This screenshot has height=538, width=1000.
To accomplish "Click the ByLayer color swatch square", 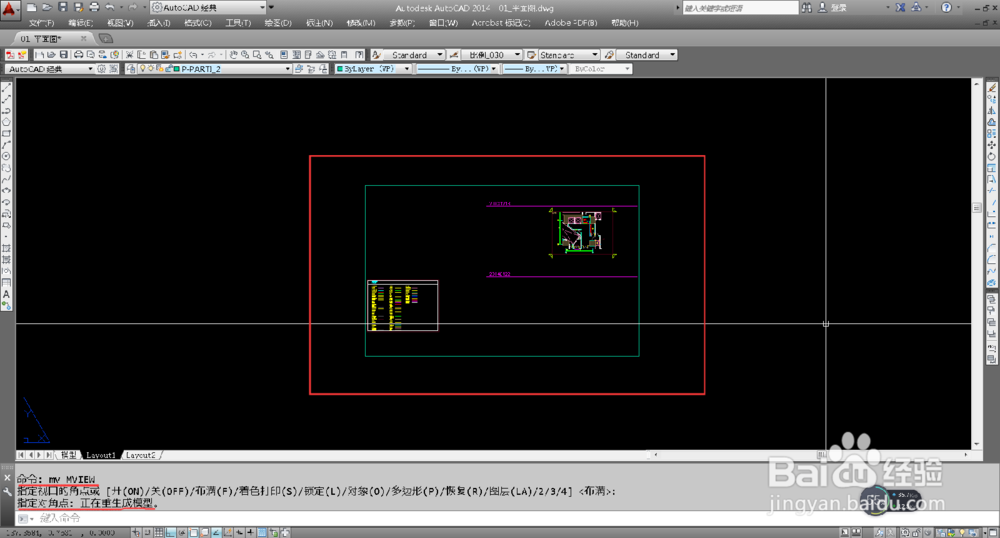I will click(x=340, y=69).
